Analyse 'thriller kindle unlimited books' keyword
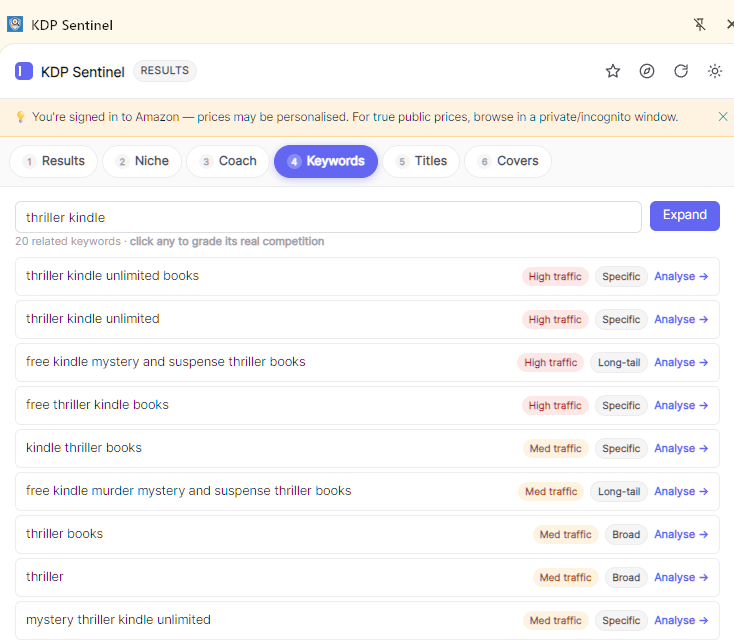Viewport: 734px width, 642px height. tap(681, 276)
